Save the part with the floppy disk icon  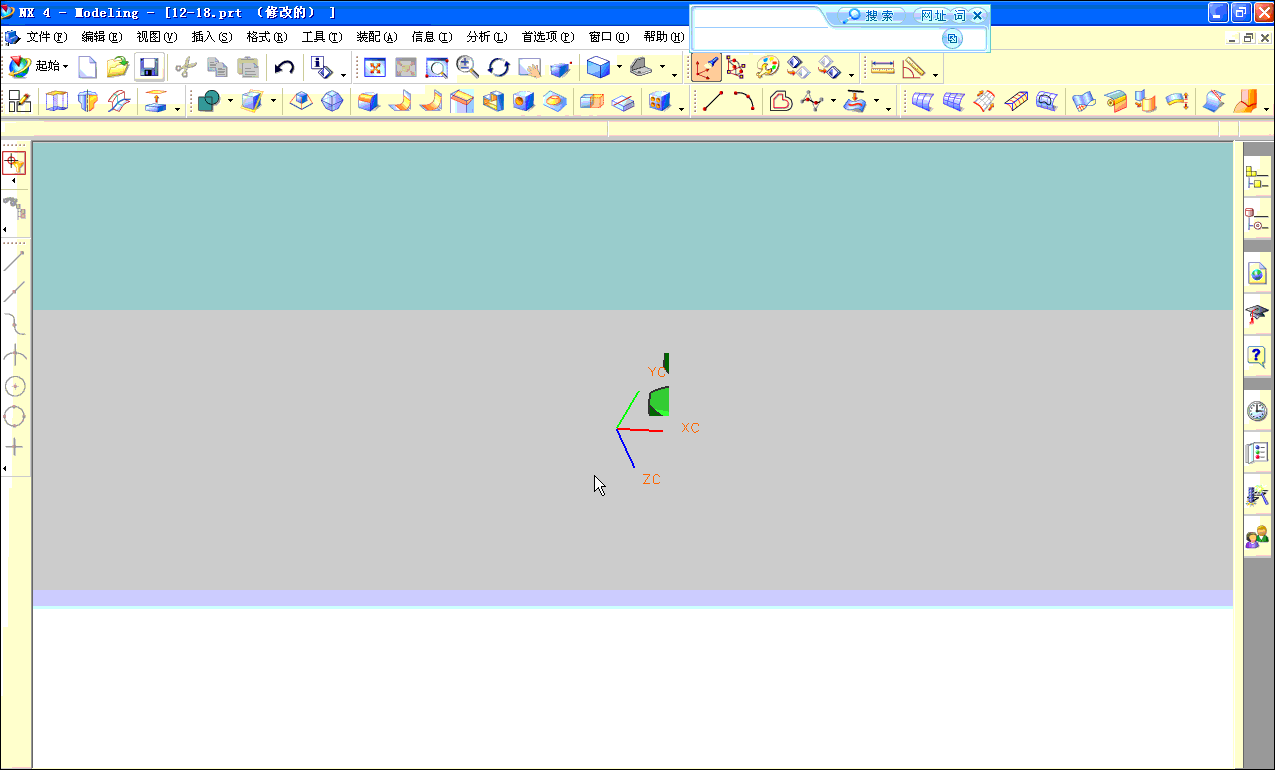[149, 67]
